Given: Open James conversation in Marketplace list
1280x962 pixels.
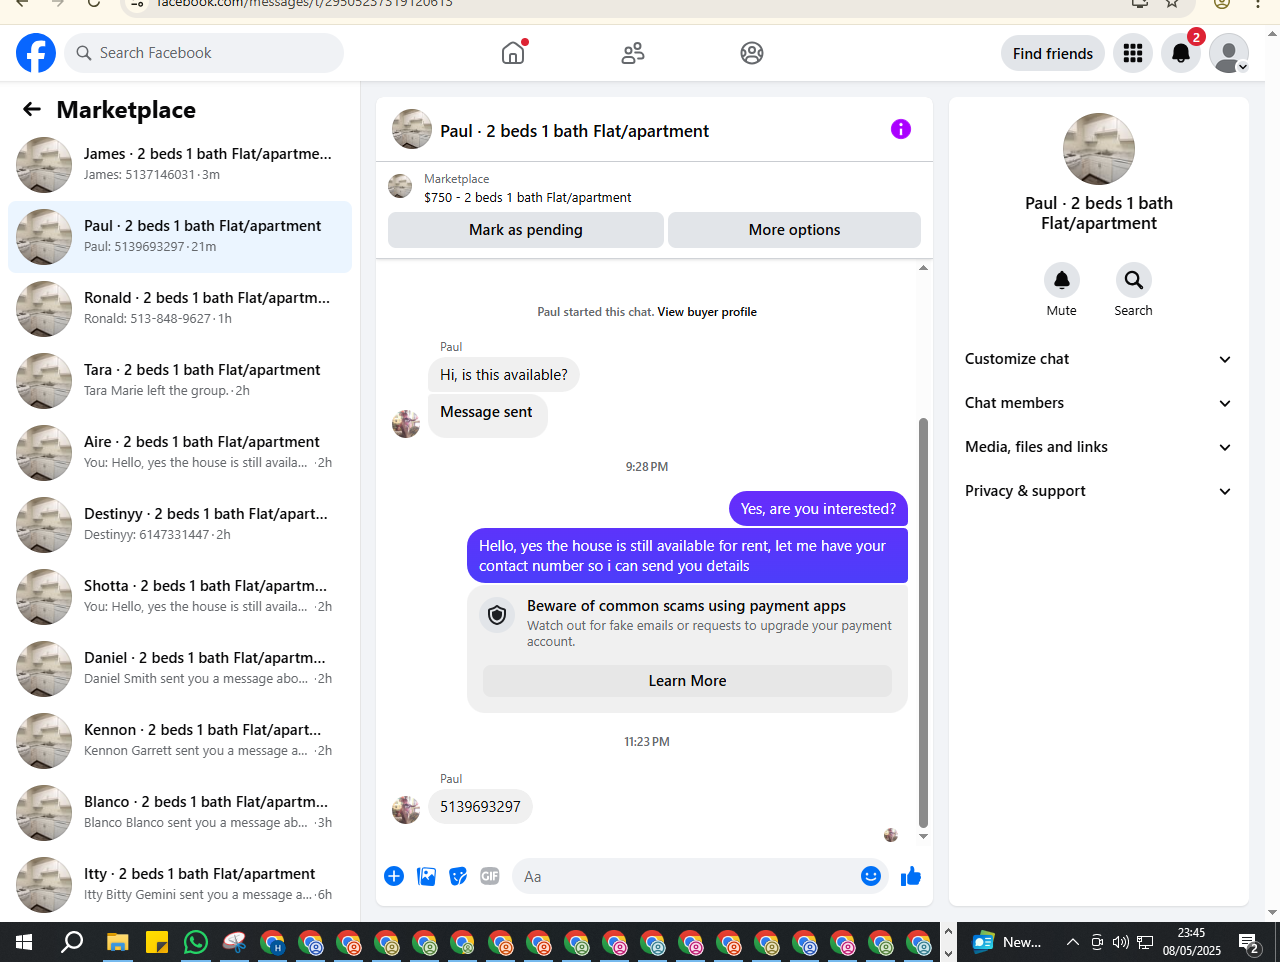Looking at the screenshot, I should (180, 165).
